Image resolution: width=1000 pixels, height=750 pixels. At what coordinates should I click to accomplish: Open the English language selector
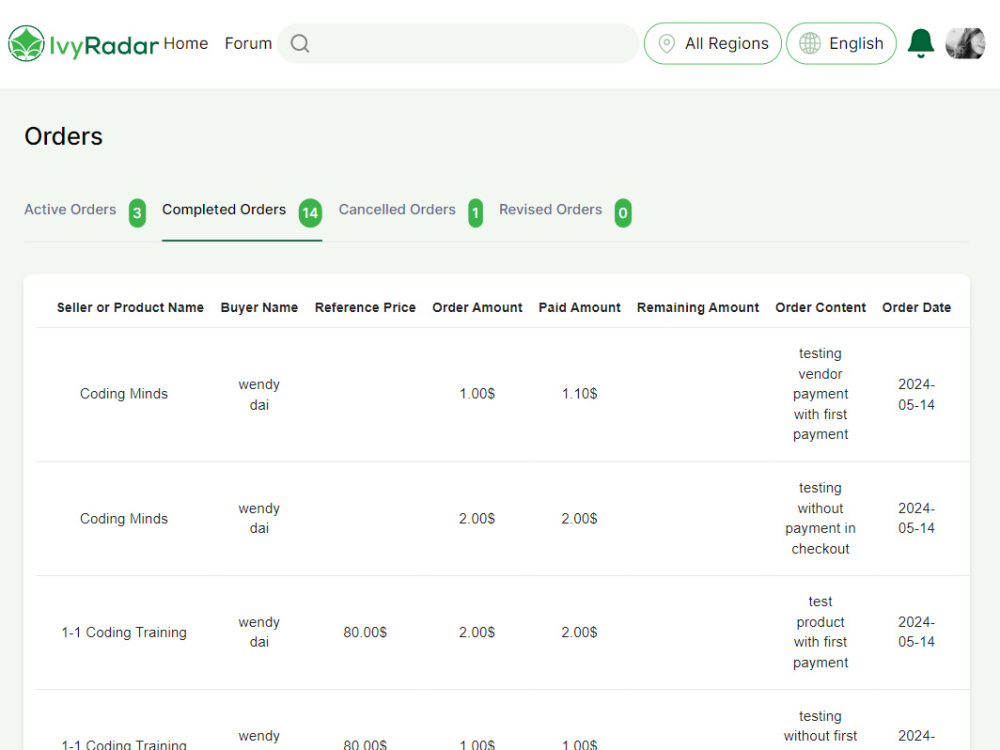(x=841, y=43)
